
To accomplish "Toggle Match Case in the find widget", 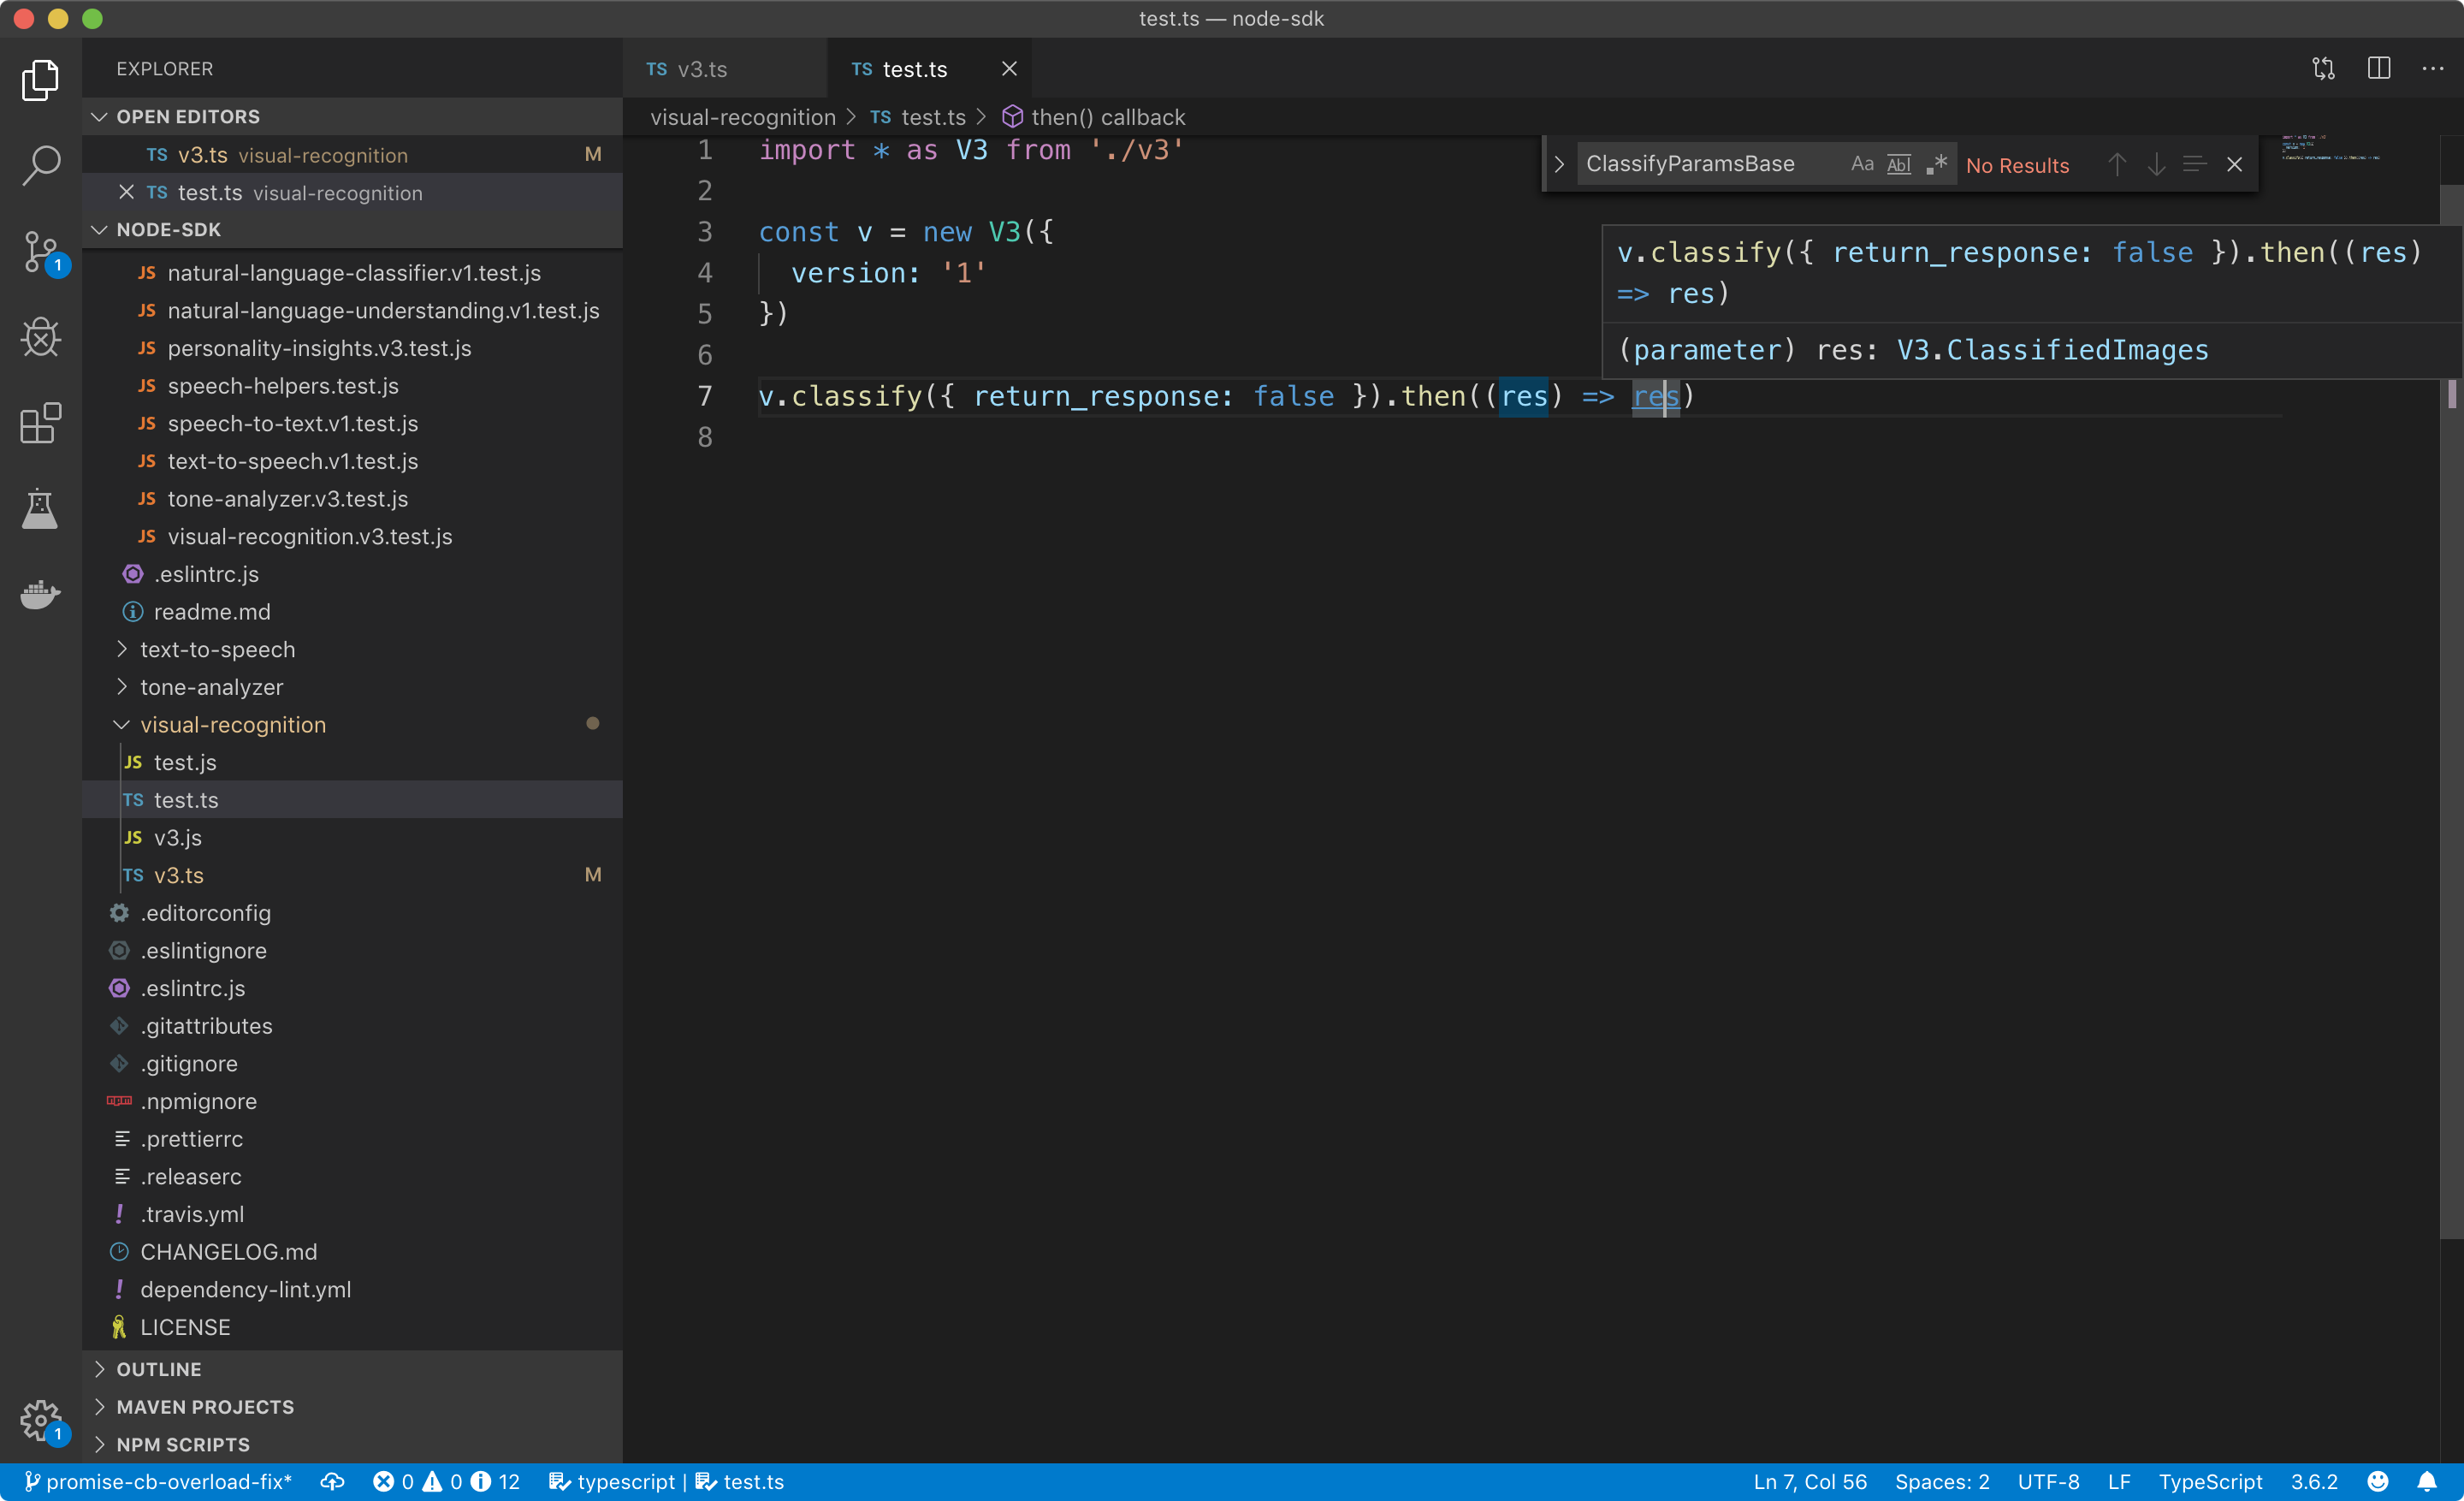I will [x=1862, y=164].
